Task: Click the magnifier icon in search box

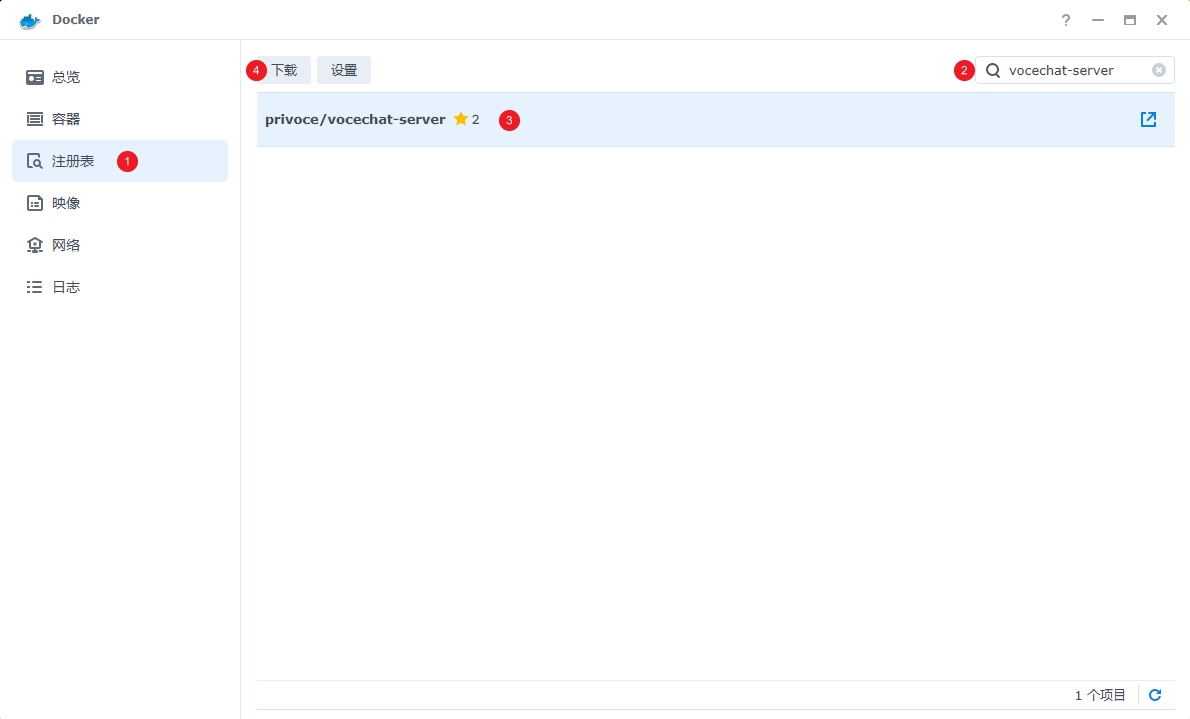Action: pos(992,70)
